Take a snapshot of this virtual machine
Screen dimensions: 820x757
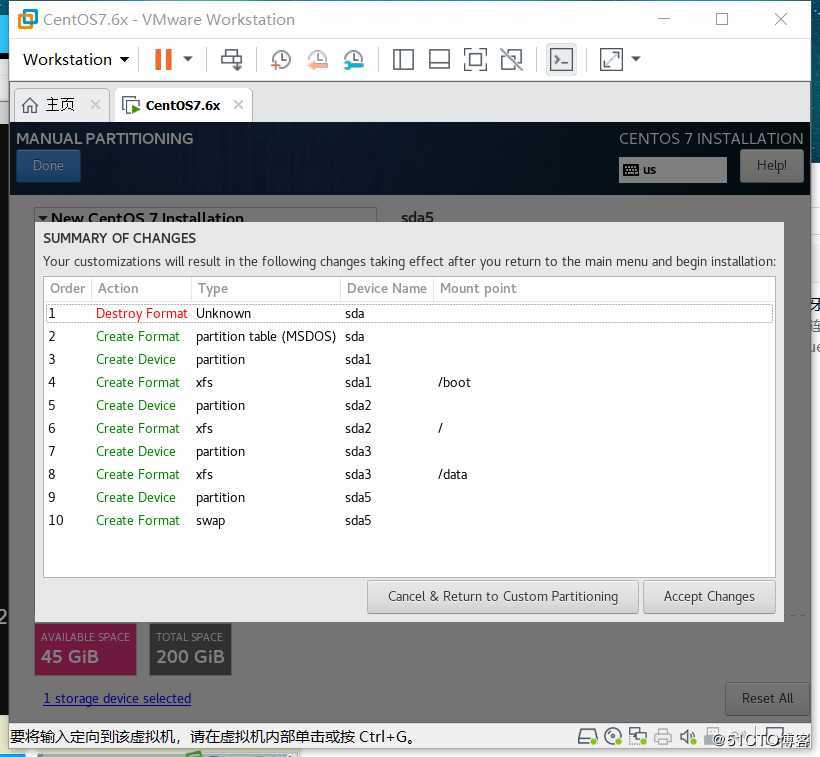pyautogui.click(x=281, y=60)
